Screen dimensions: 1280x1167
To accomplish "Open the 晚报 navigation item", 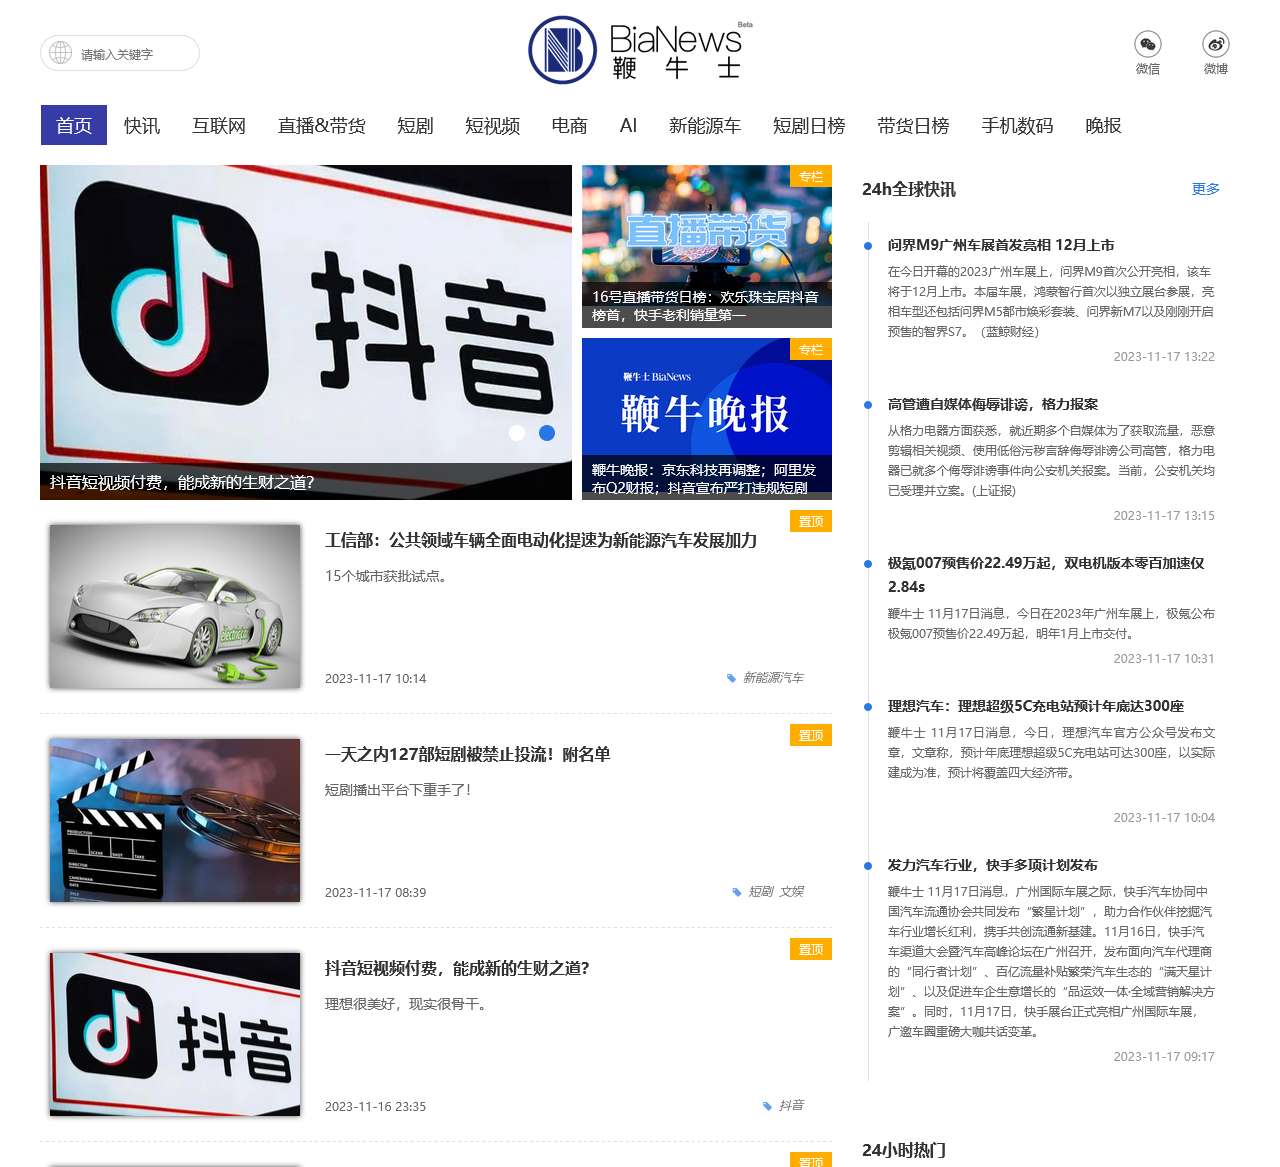I will (x=1103, y=125).
